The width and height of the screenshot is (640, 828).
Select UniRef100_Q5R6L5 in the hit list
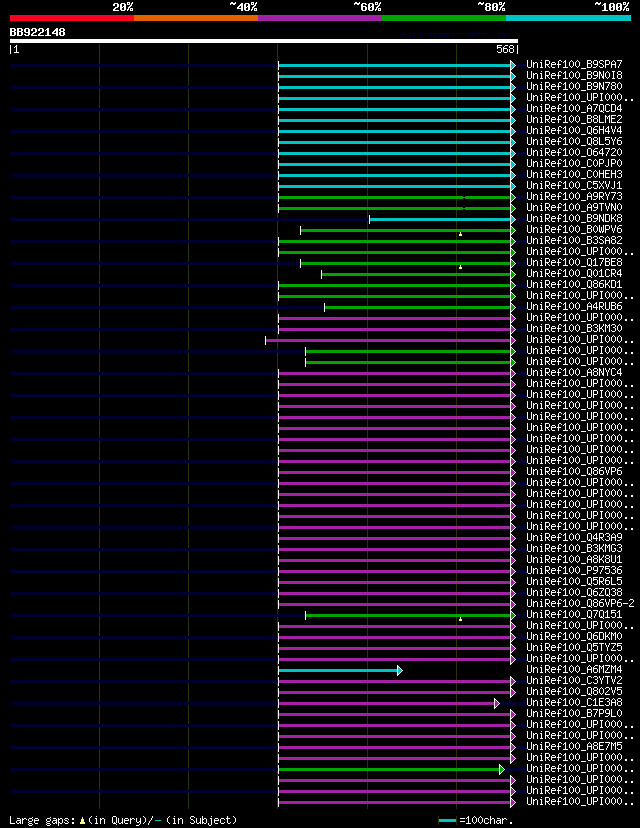coord(574,581)
